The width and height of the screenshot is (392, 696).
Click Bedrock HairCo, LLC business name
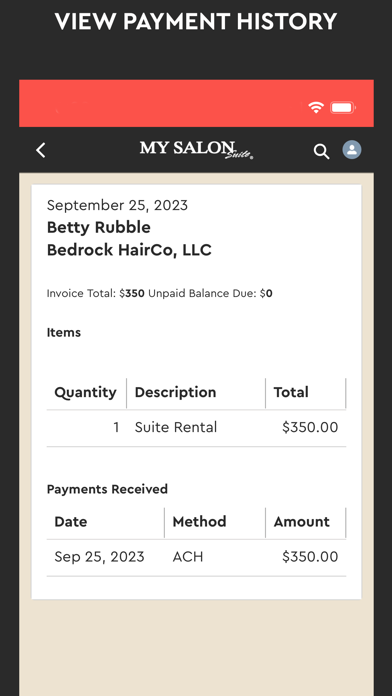pyautogui.click(x=129, y=250)
